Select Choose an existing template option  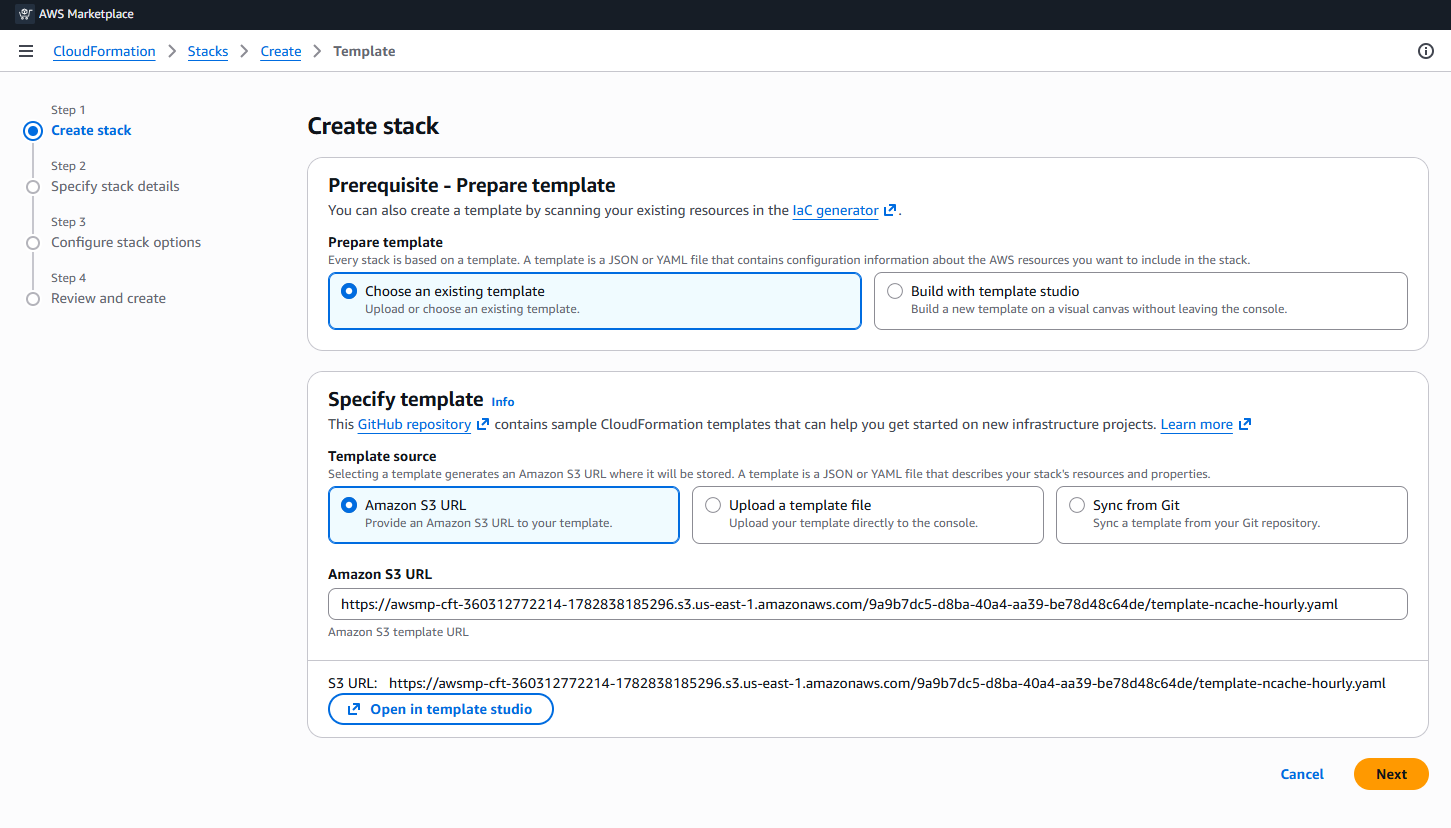595,300
